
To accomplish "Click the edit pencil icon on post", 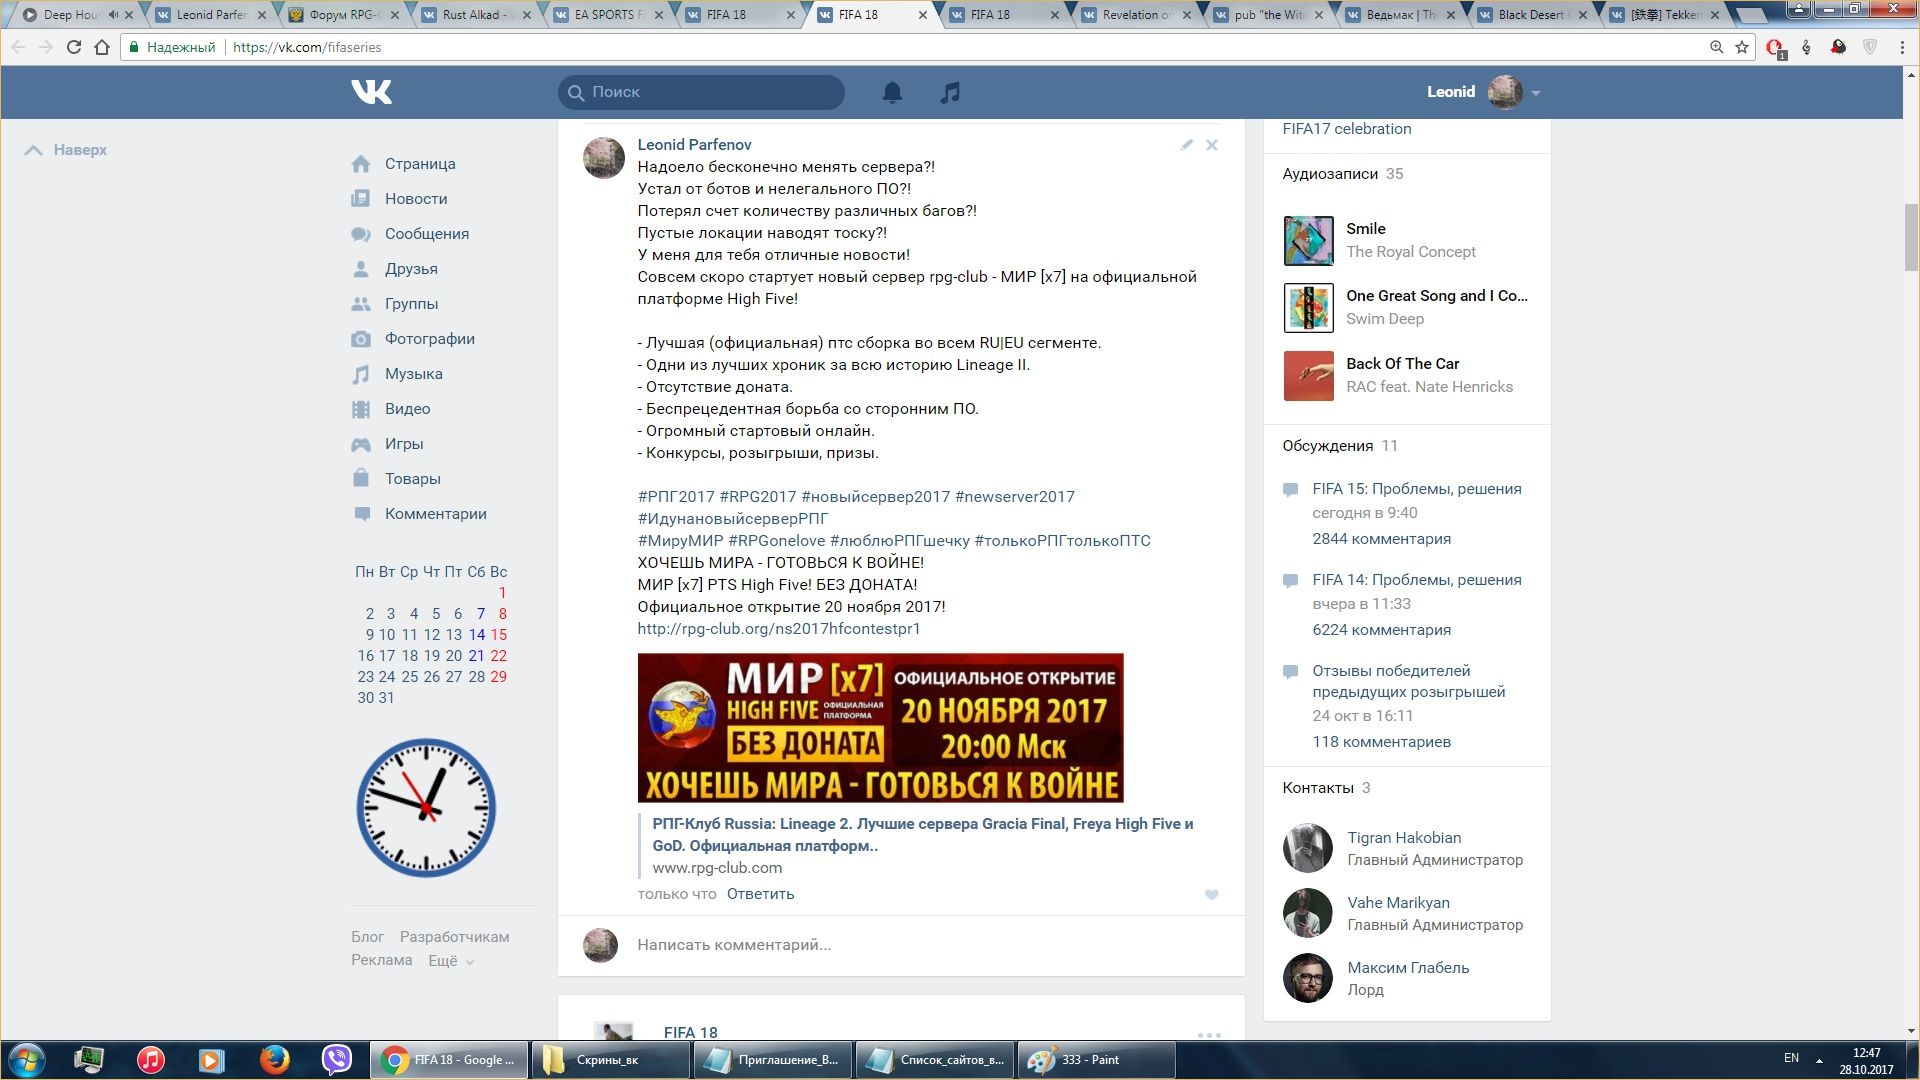I will (1186, 145).
